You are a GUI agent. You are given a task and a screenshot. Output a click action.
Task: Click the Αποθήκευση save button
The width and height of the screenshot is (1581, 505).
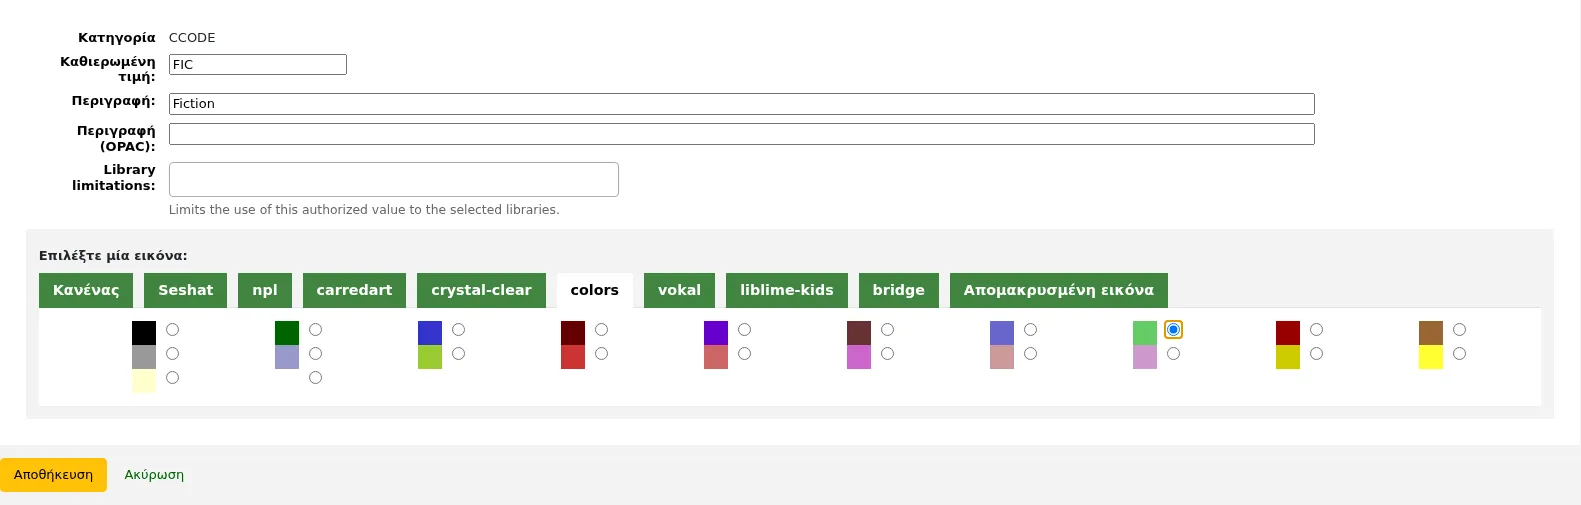click(53, 475)
